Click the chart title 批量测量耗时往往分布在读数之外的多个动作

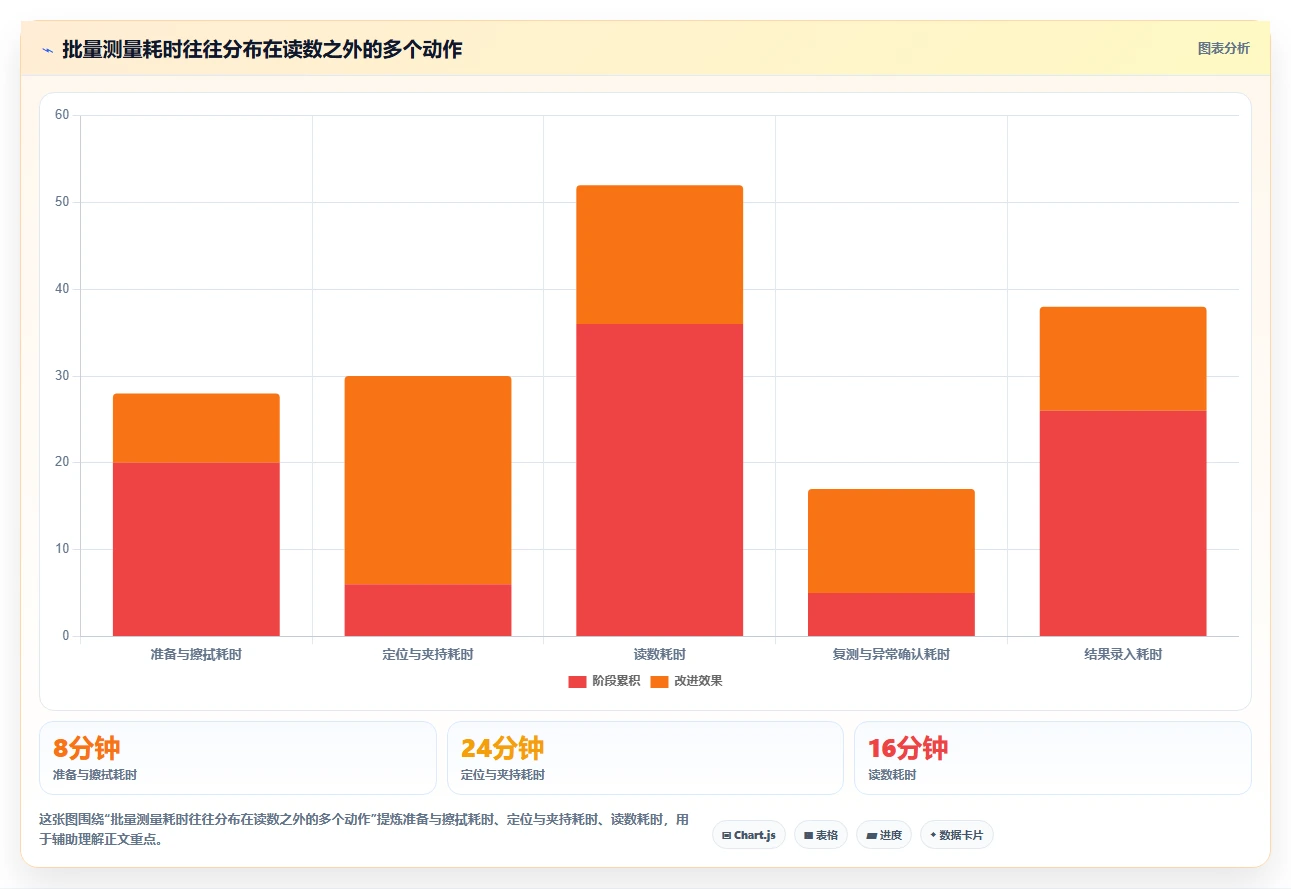click(262, 49)
